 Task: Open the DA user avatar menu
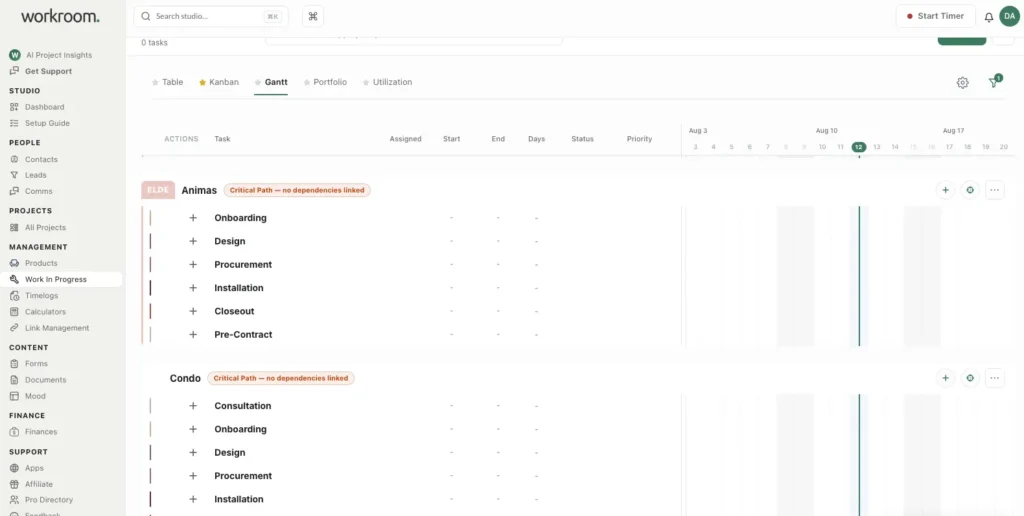click(x=1009, y=16)
